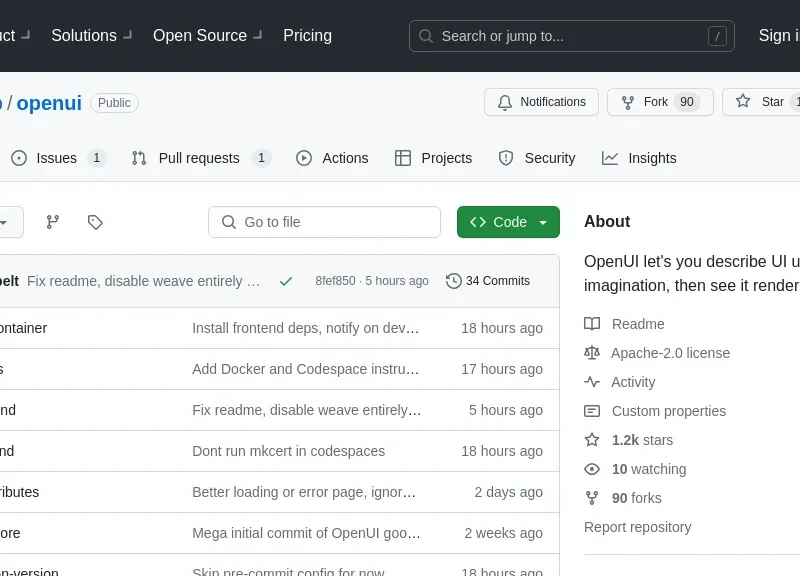Click the tags icon next to branches
The width and height of the screenshot is (800, 576).
click(95, 222)
